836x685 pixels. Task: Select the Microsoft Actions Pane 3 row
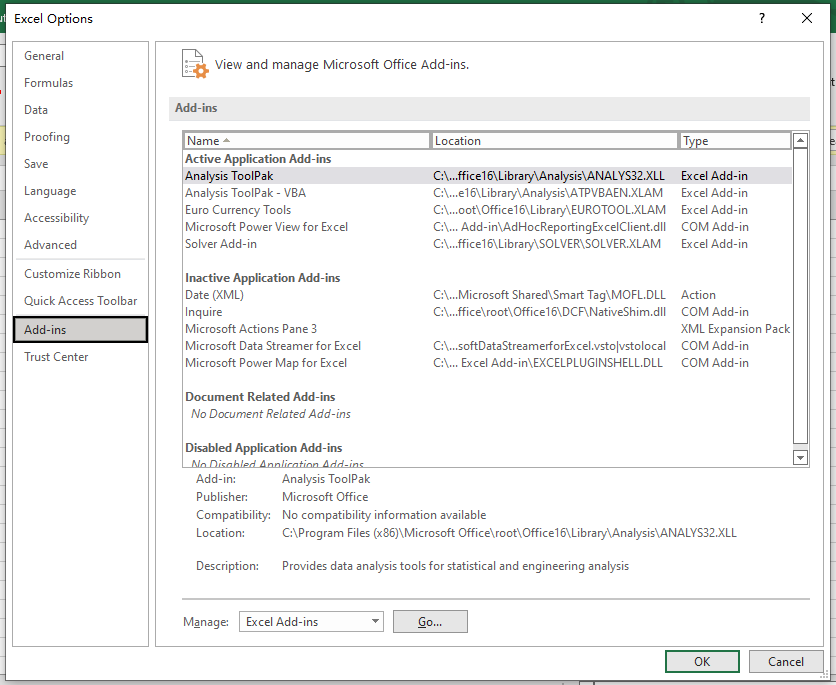coord(487,329)
